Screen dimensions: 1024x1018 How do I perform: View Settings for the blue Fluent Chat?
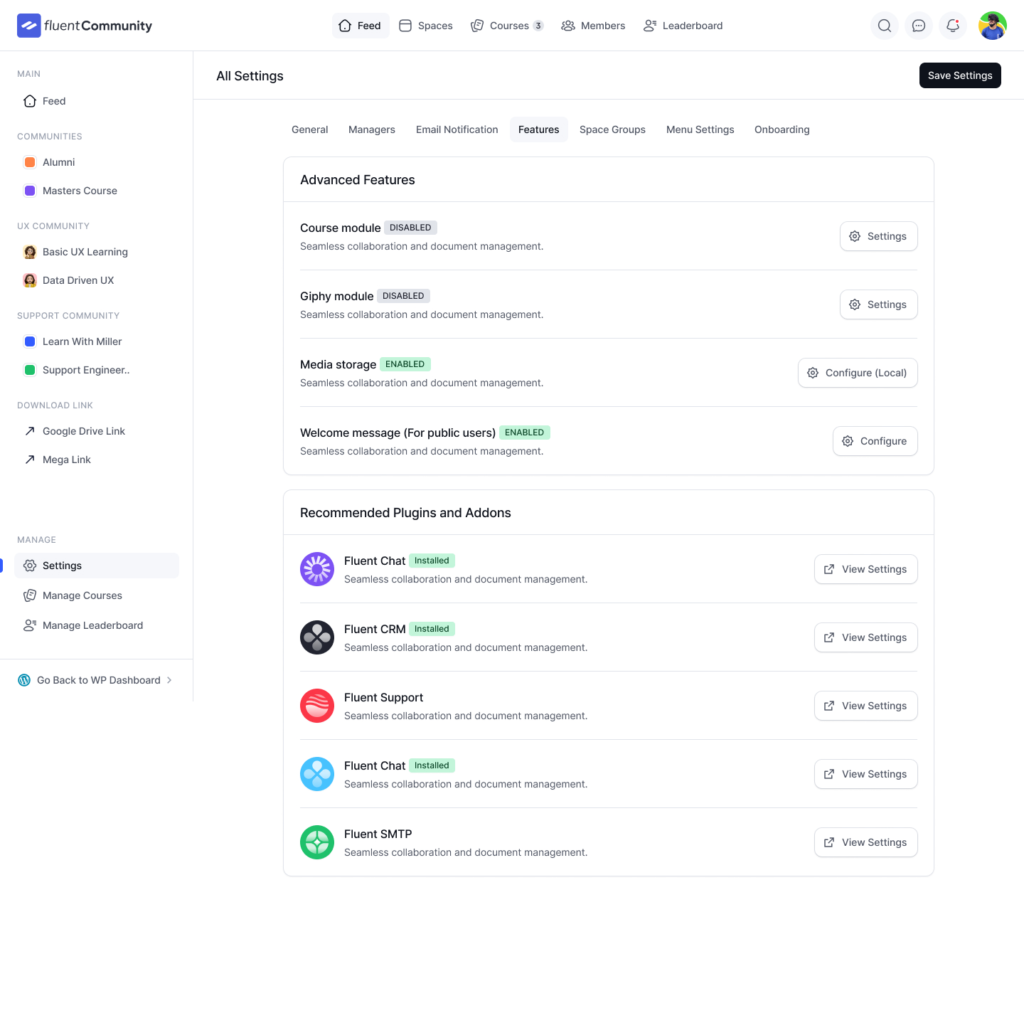click(866, 774)
